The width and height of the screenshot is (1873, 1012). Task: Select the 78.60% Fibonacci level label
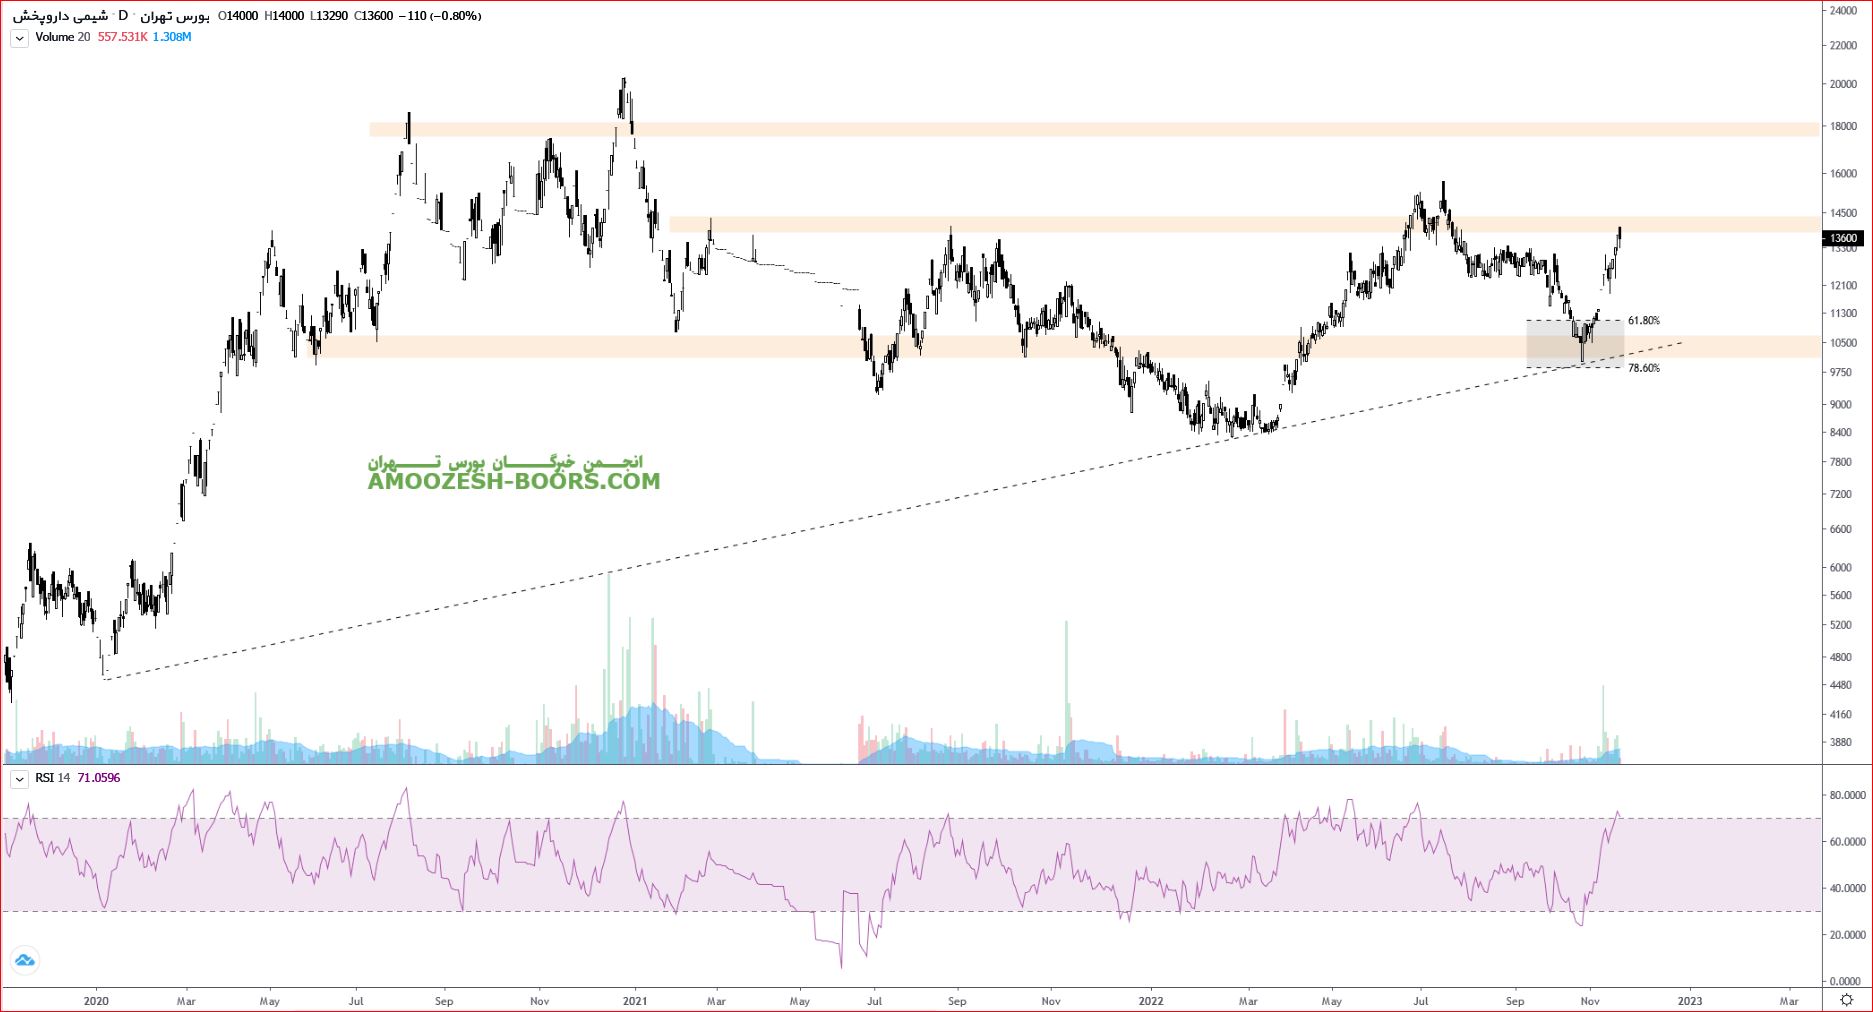(x=1643, y=368)
